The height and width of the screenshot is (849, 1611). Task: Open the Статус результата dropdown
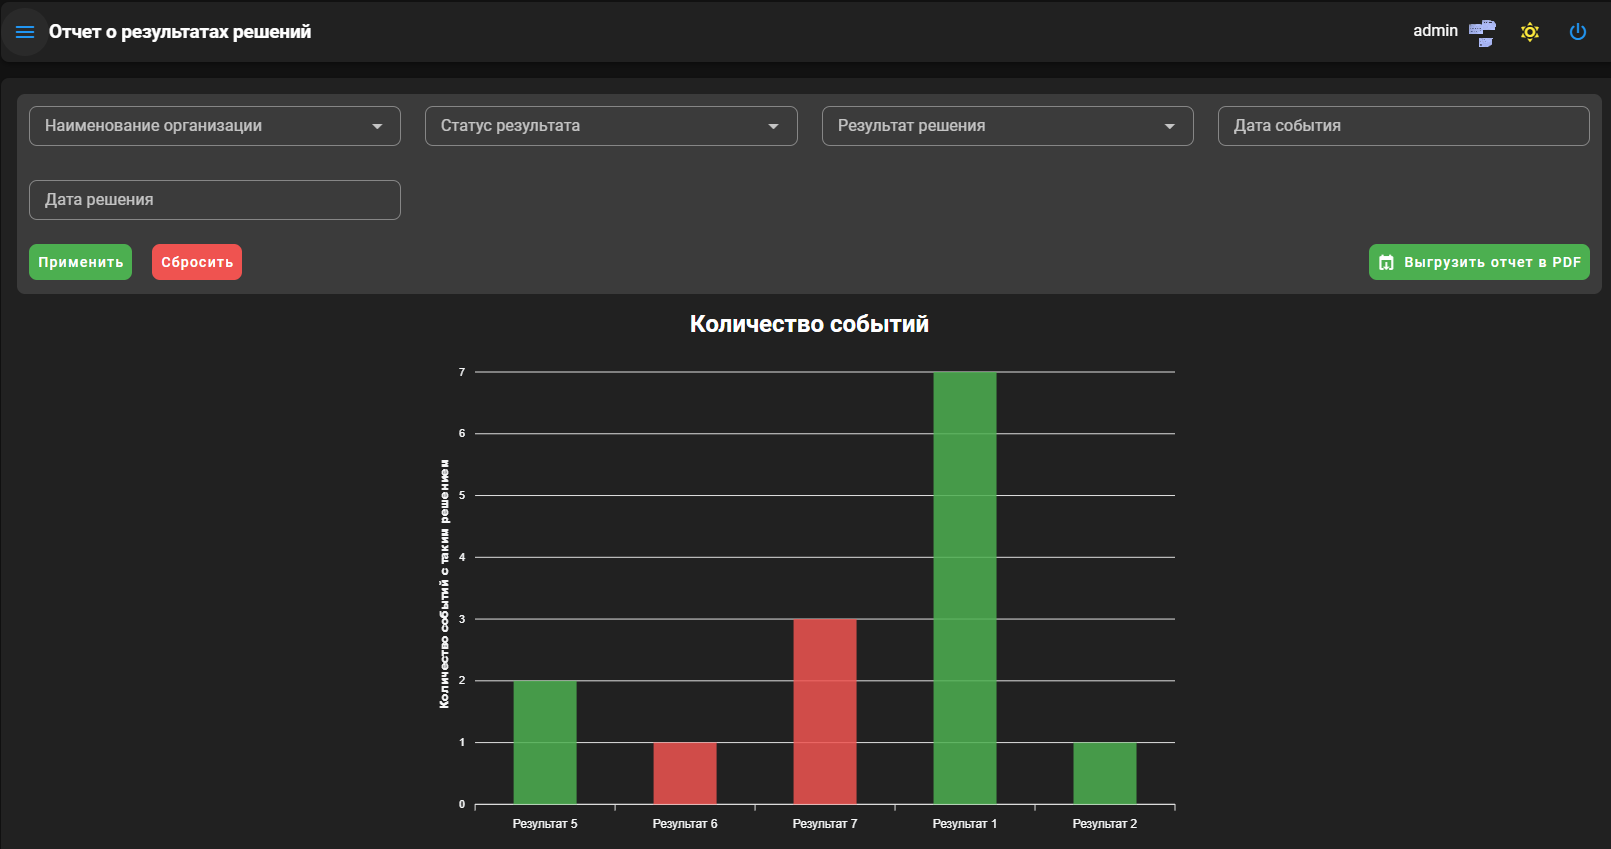tap(611, 126)
